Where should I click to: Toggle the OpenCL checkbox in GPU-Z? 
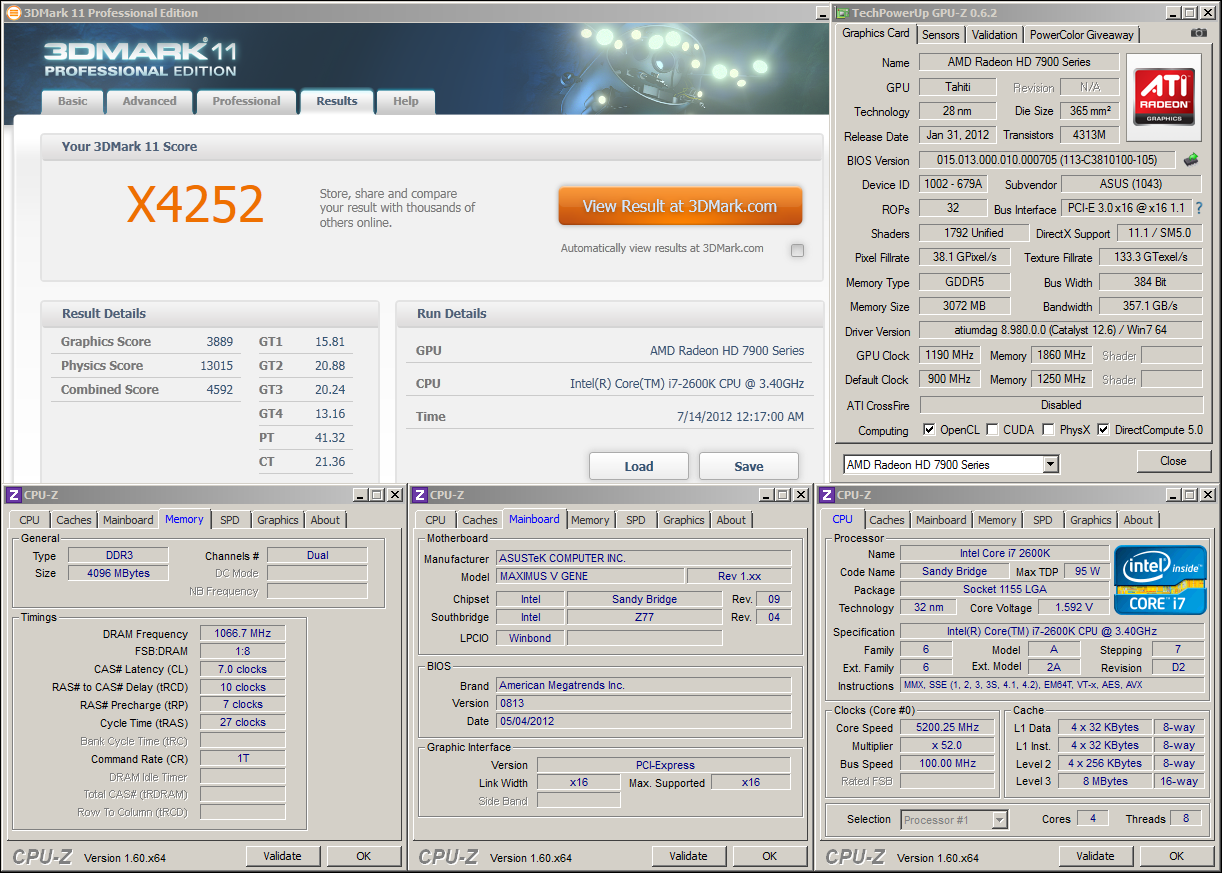click(x=929, y=430)
